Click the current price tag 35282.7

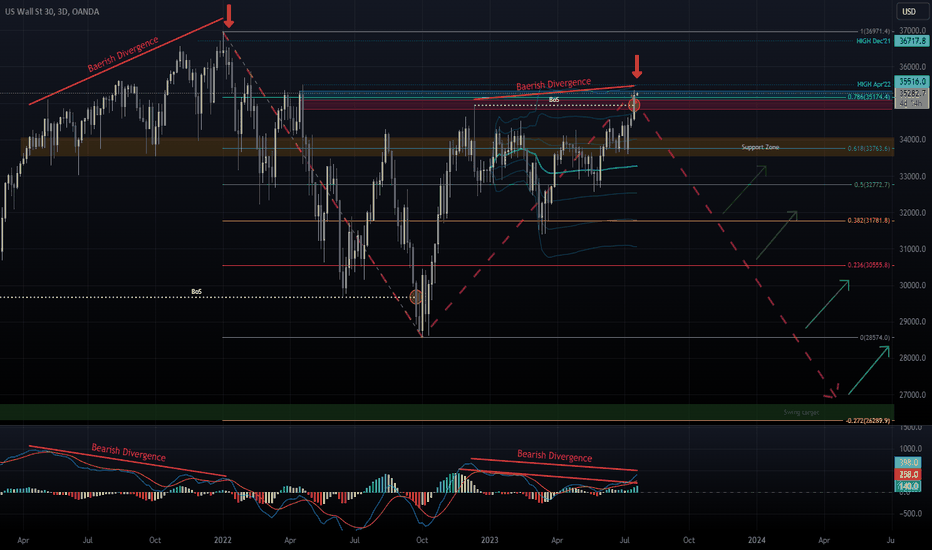[x=911, y=93]
